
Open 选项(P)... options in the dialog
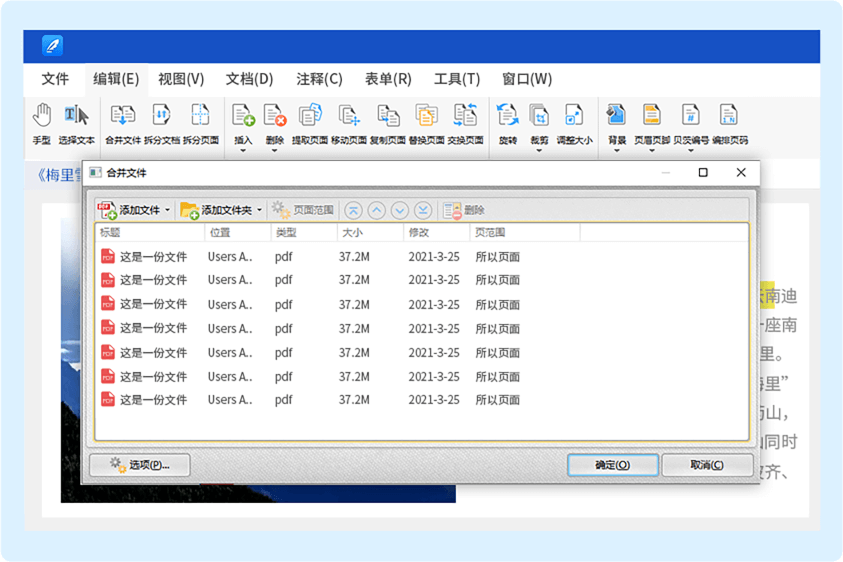140,465
